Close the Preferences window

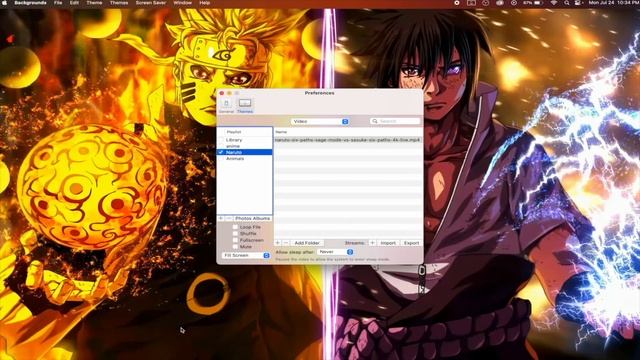click(222, 93)
